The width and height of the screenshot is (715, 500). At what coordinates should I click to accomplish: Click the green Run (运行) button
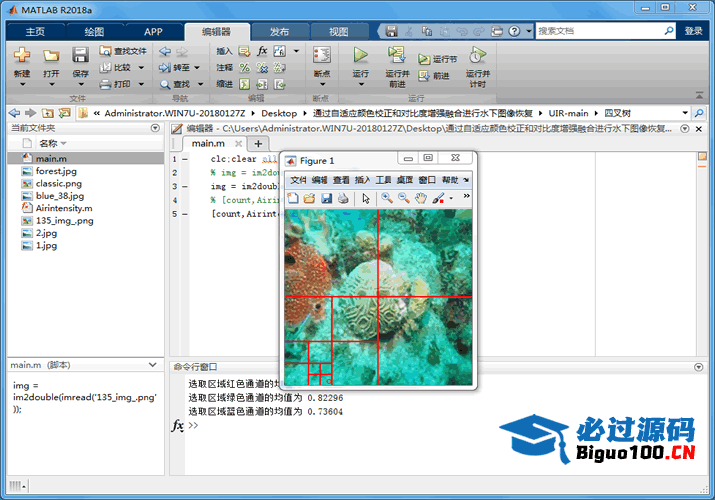click(360, 55)
